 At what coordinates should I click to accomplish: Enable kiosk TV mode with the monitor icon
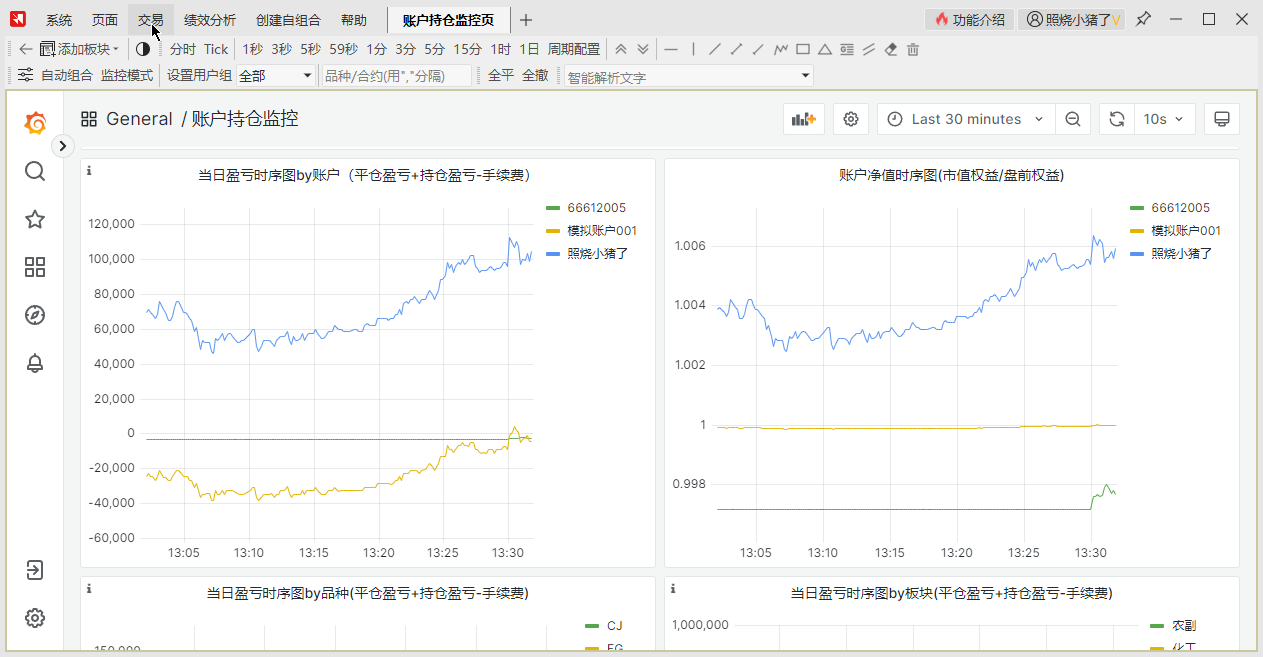[x=1221, y=118]
